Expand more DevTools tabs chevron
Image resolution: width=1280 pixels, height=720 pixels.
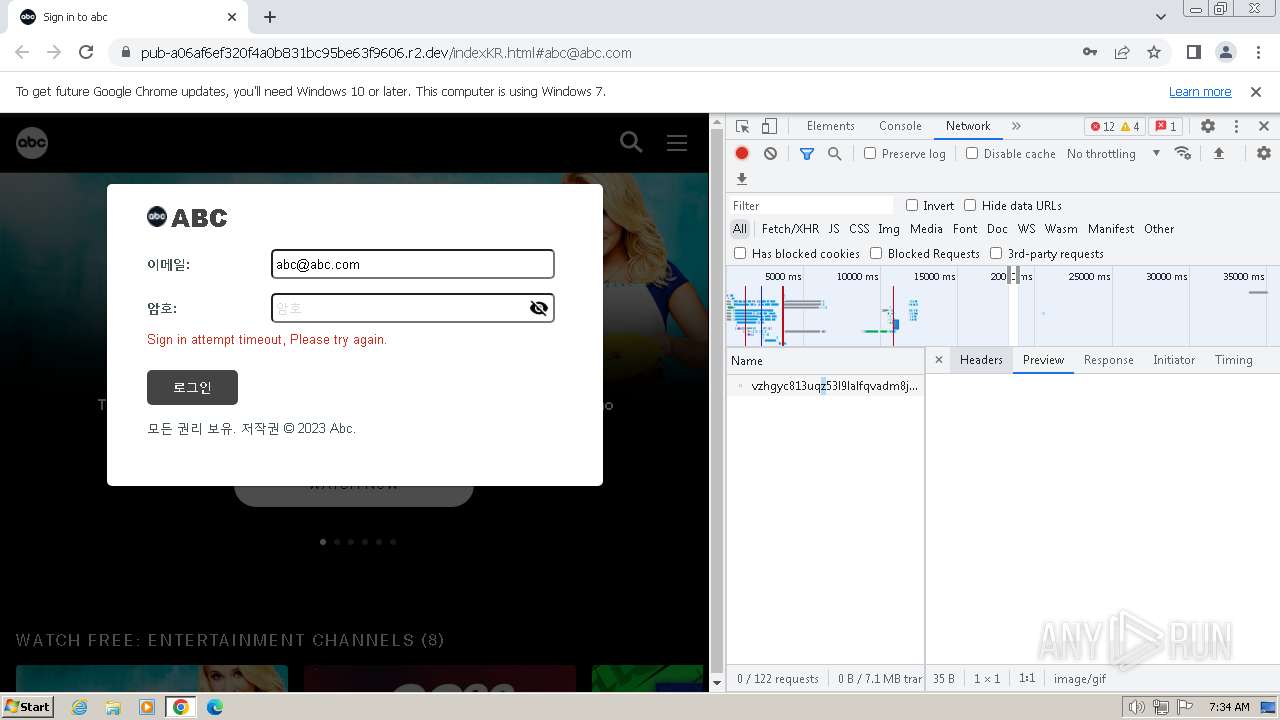[x=1016, y=126]
